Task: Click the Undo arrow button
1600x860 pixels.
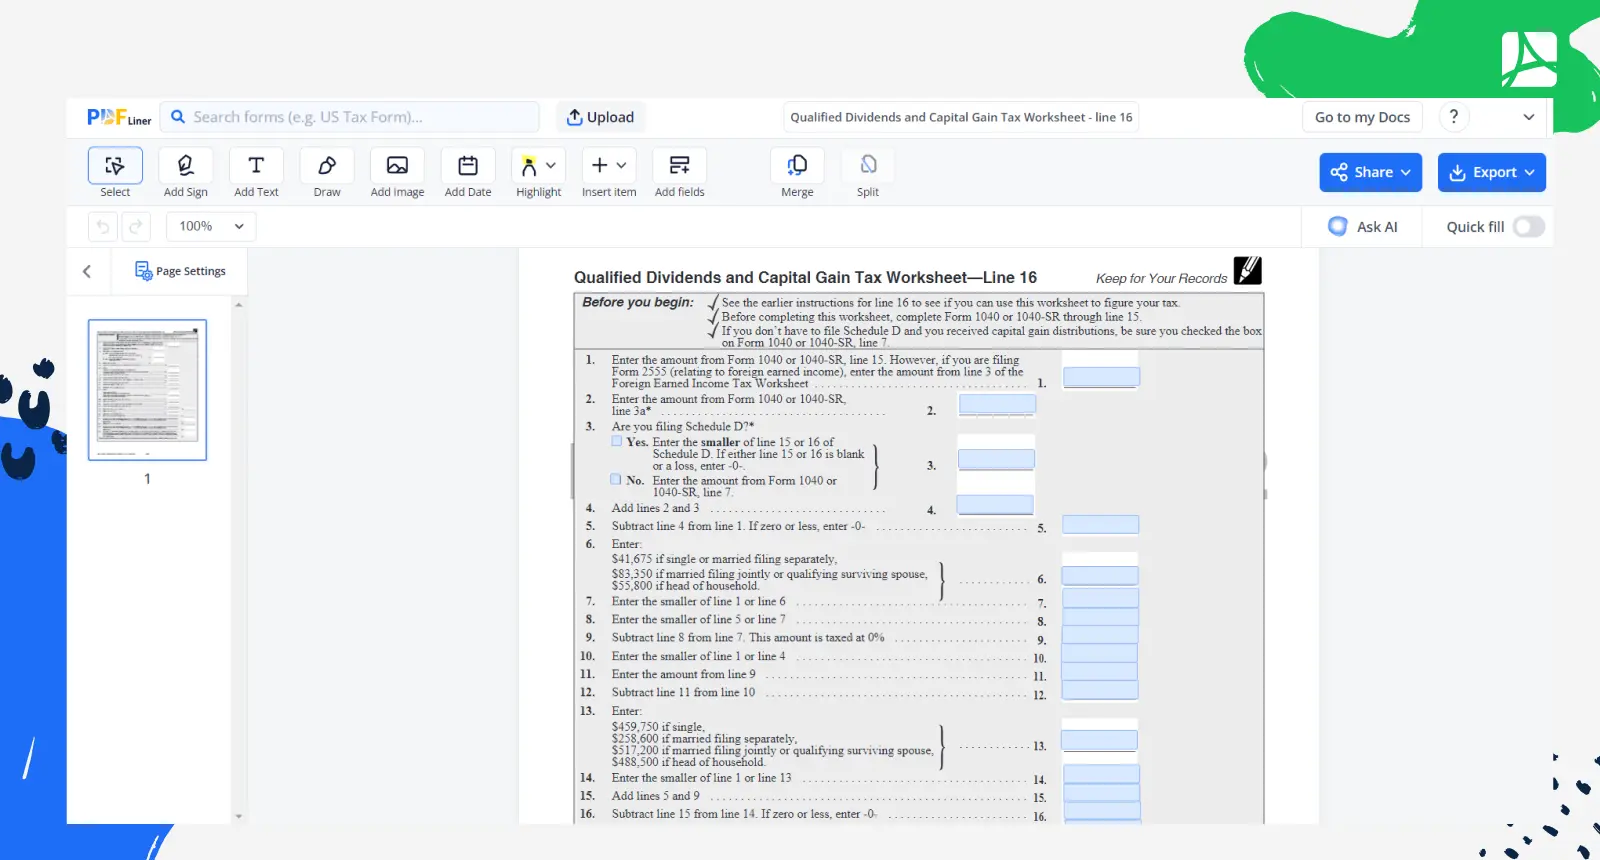Action: click(x=102, y=227)
